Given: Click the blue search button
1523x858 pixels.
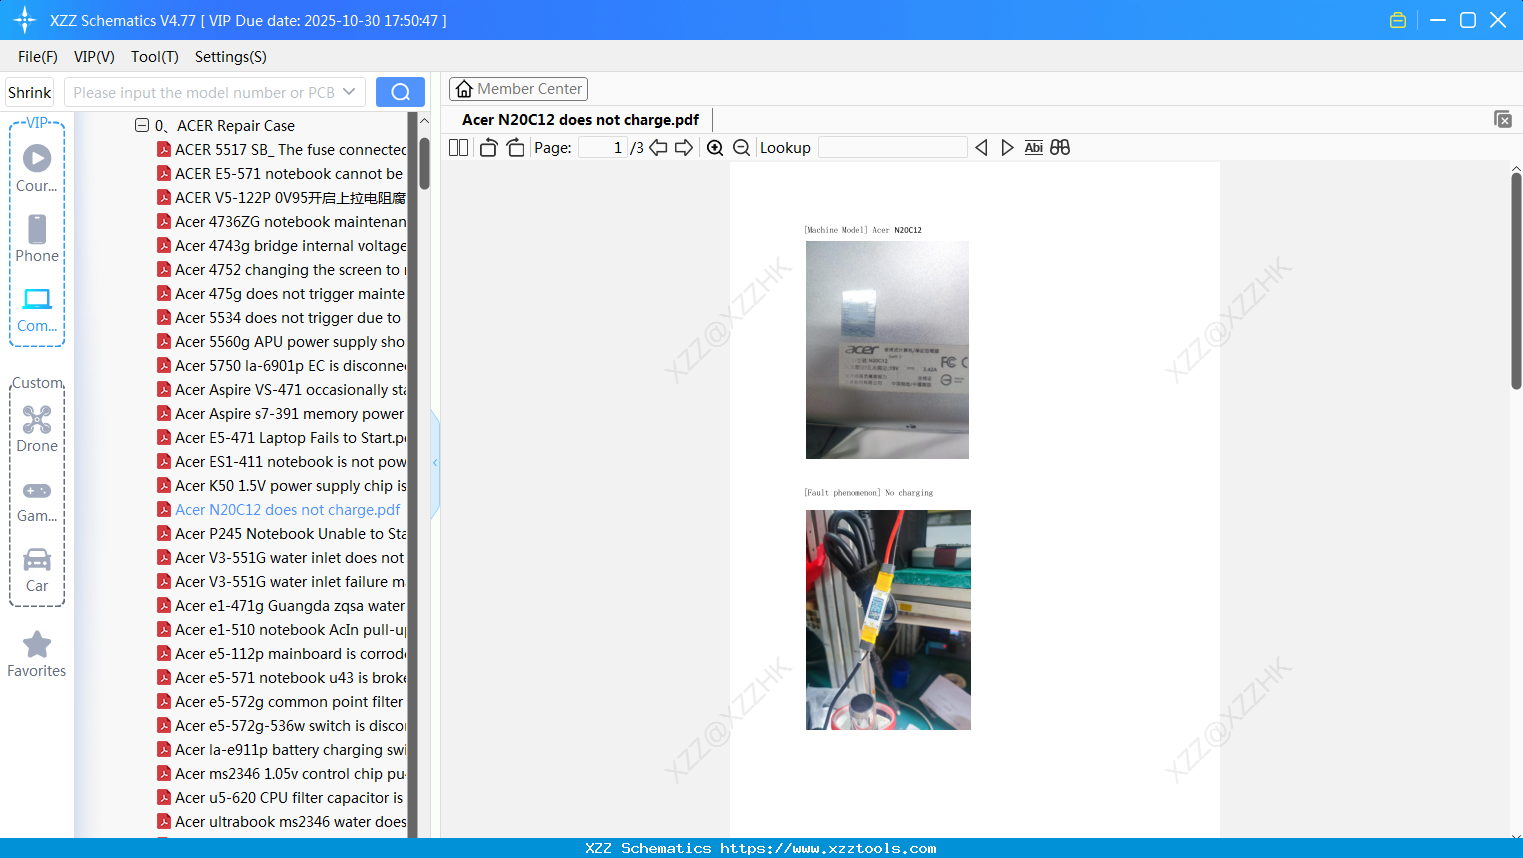Looking at the screenshot, I should click(400, 92).
